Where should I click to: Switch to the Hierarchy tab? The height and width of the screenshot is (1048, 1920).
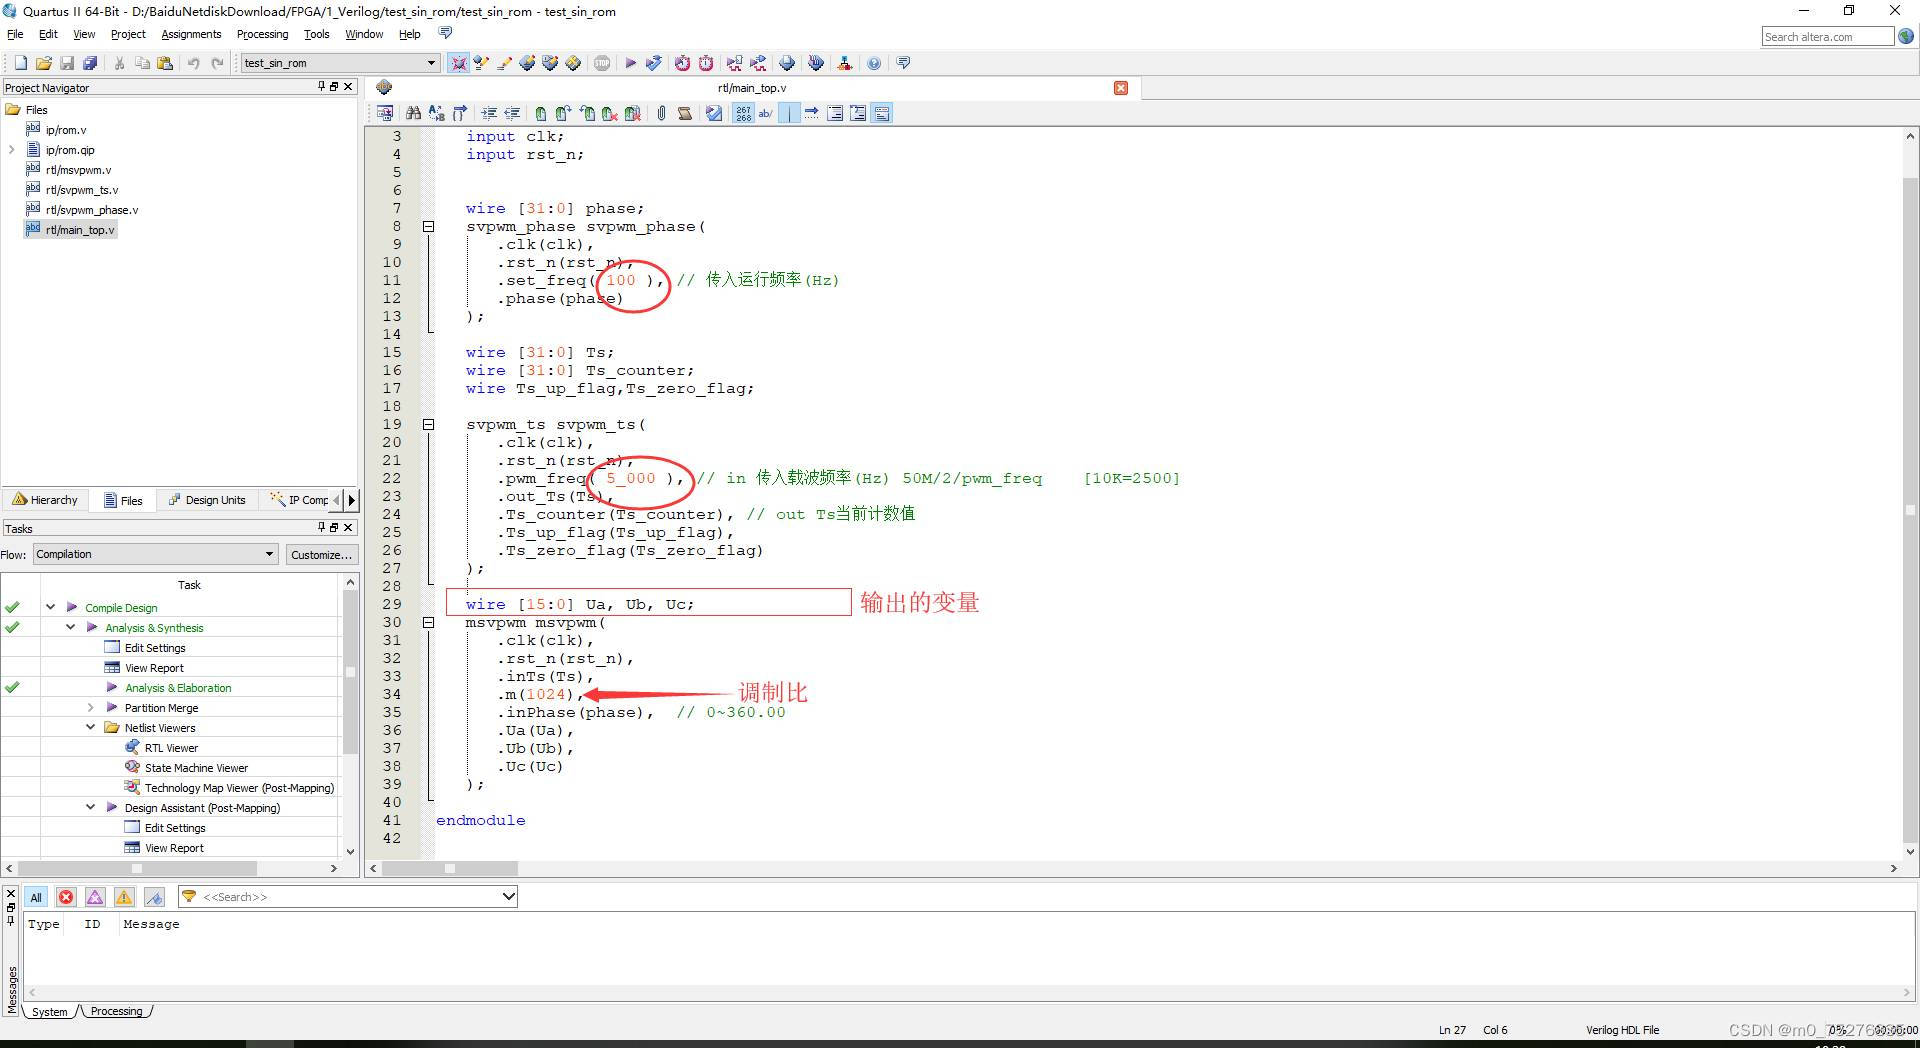coord(46,500)
